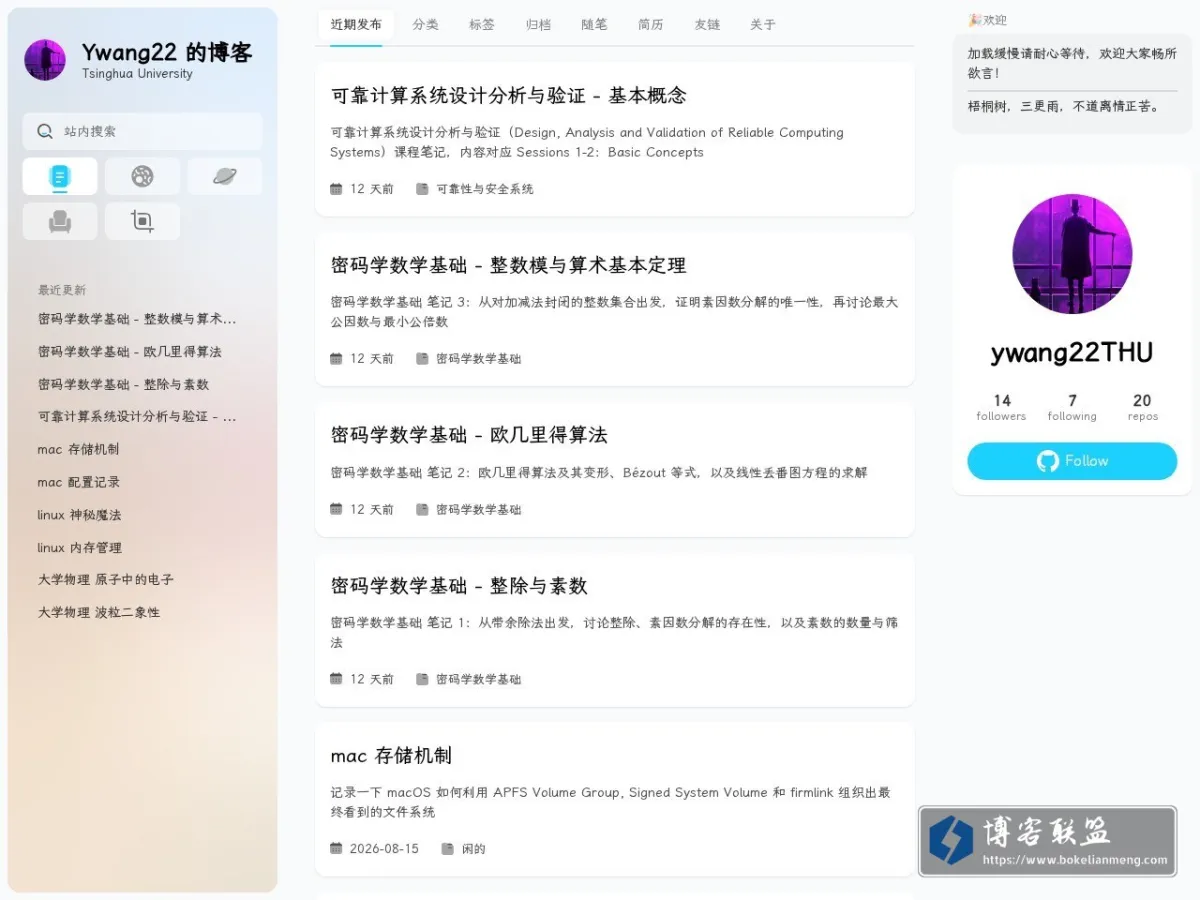Click the Ywang22 的博客 site title
Viewport: 1200px width, 900px height.
pos(167,53)
